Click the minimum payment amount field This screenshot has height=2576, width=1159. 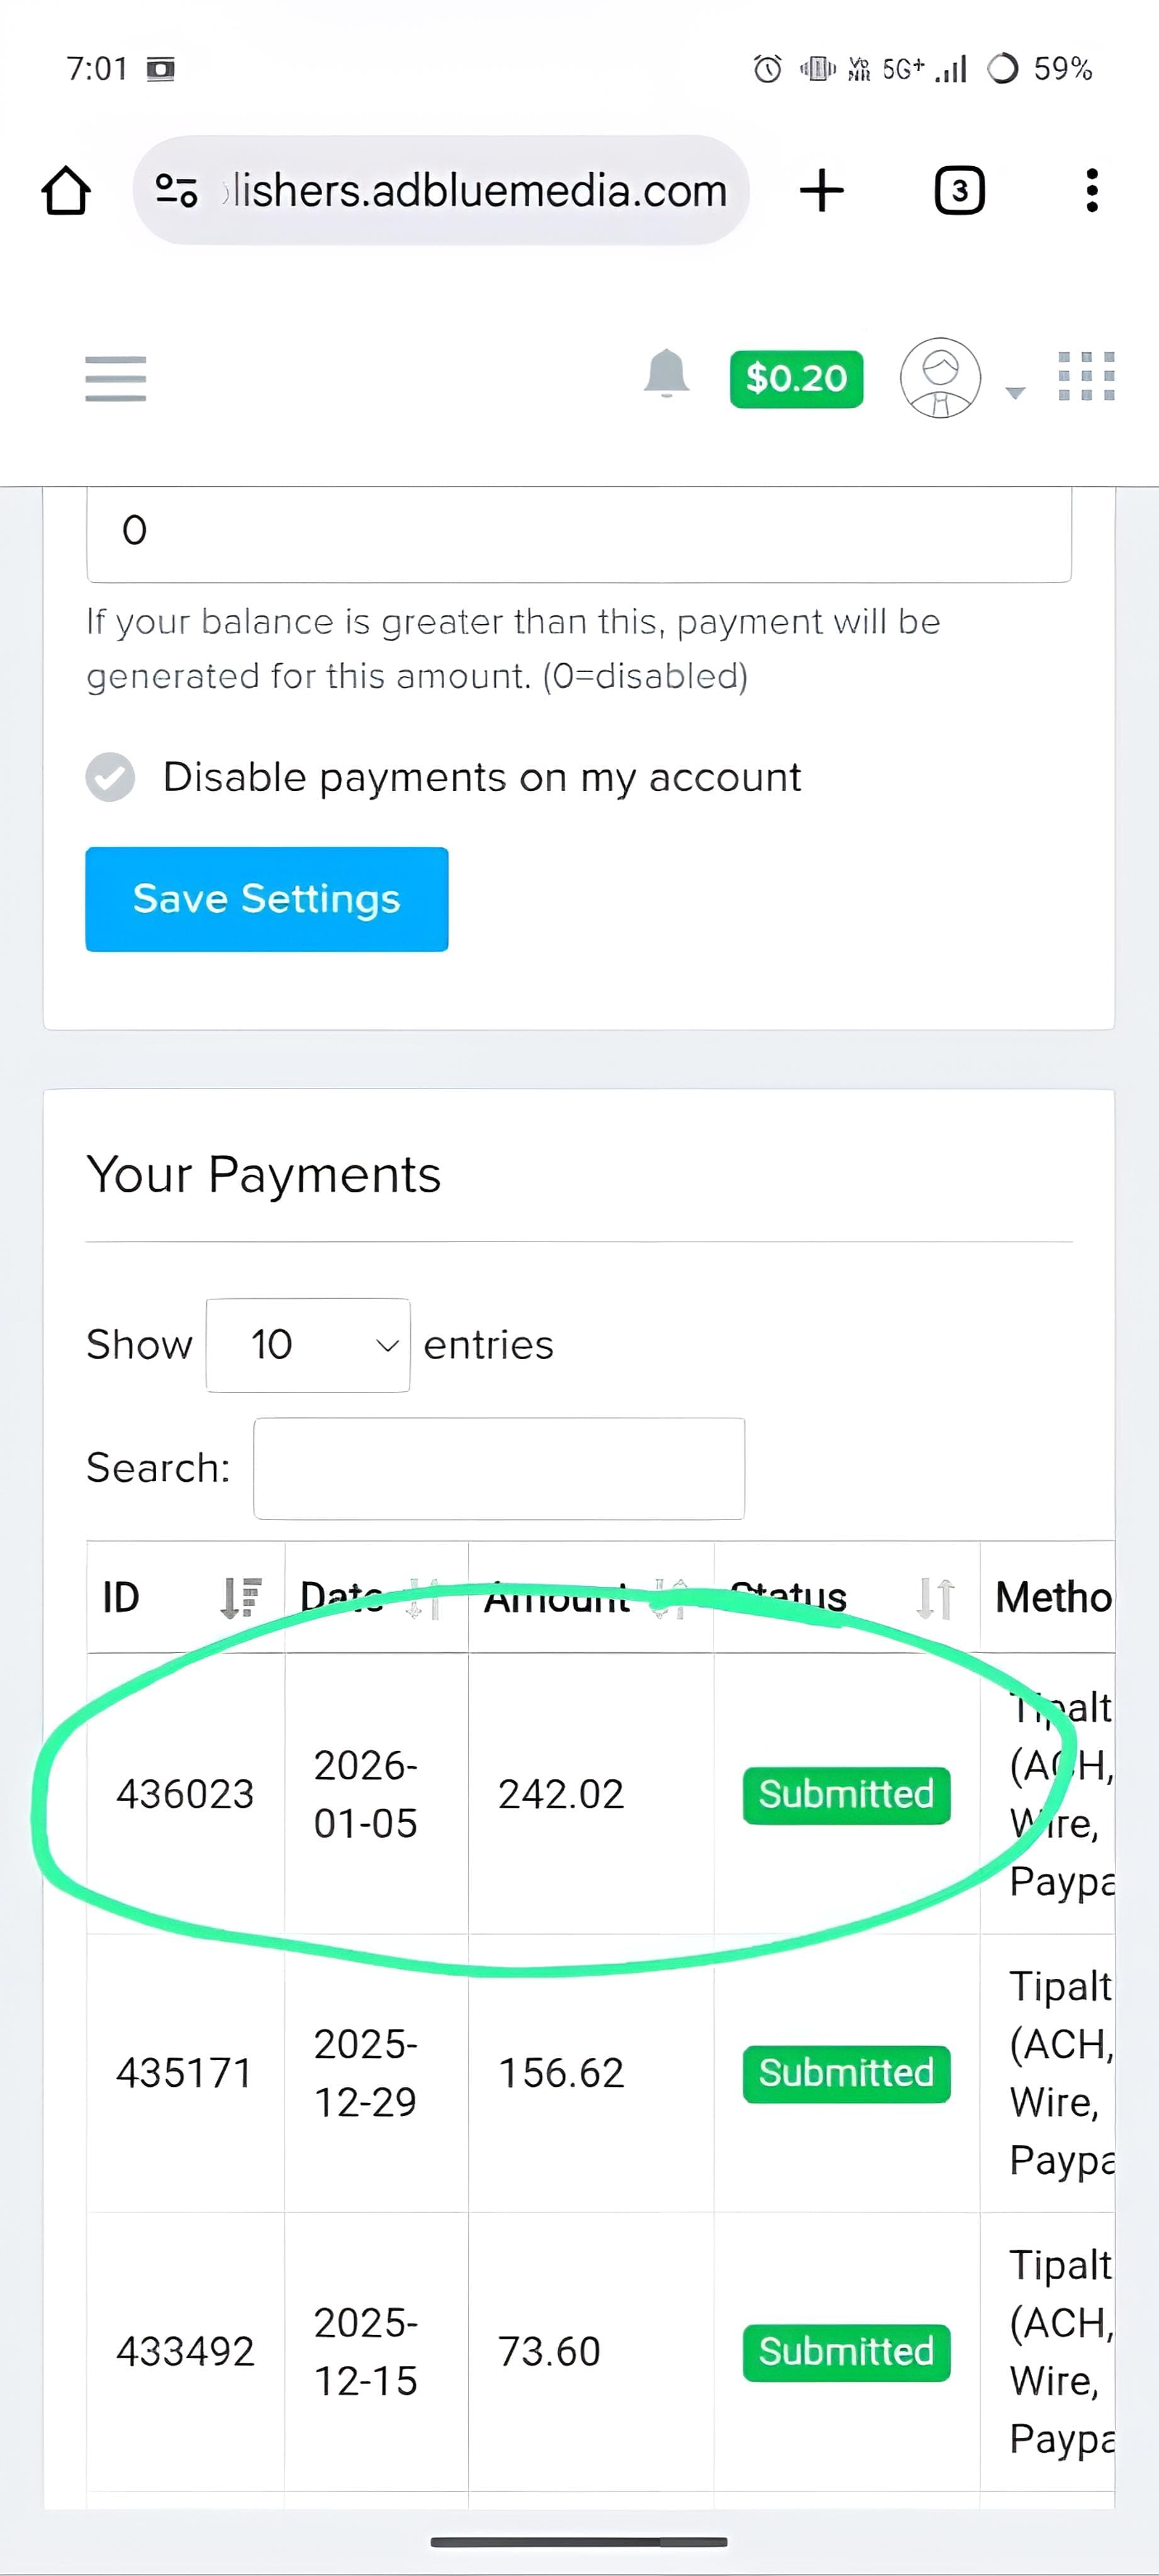coord(579,531)
